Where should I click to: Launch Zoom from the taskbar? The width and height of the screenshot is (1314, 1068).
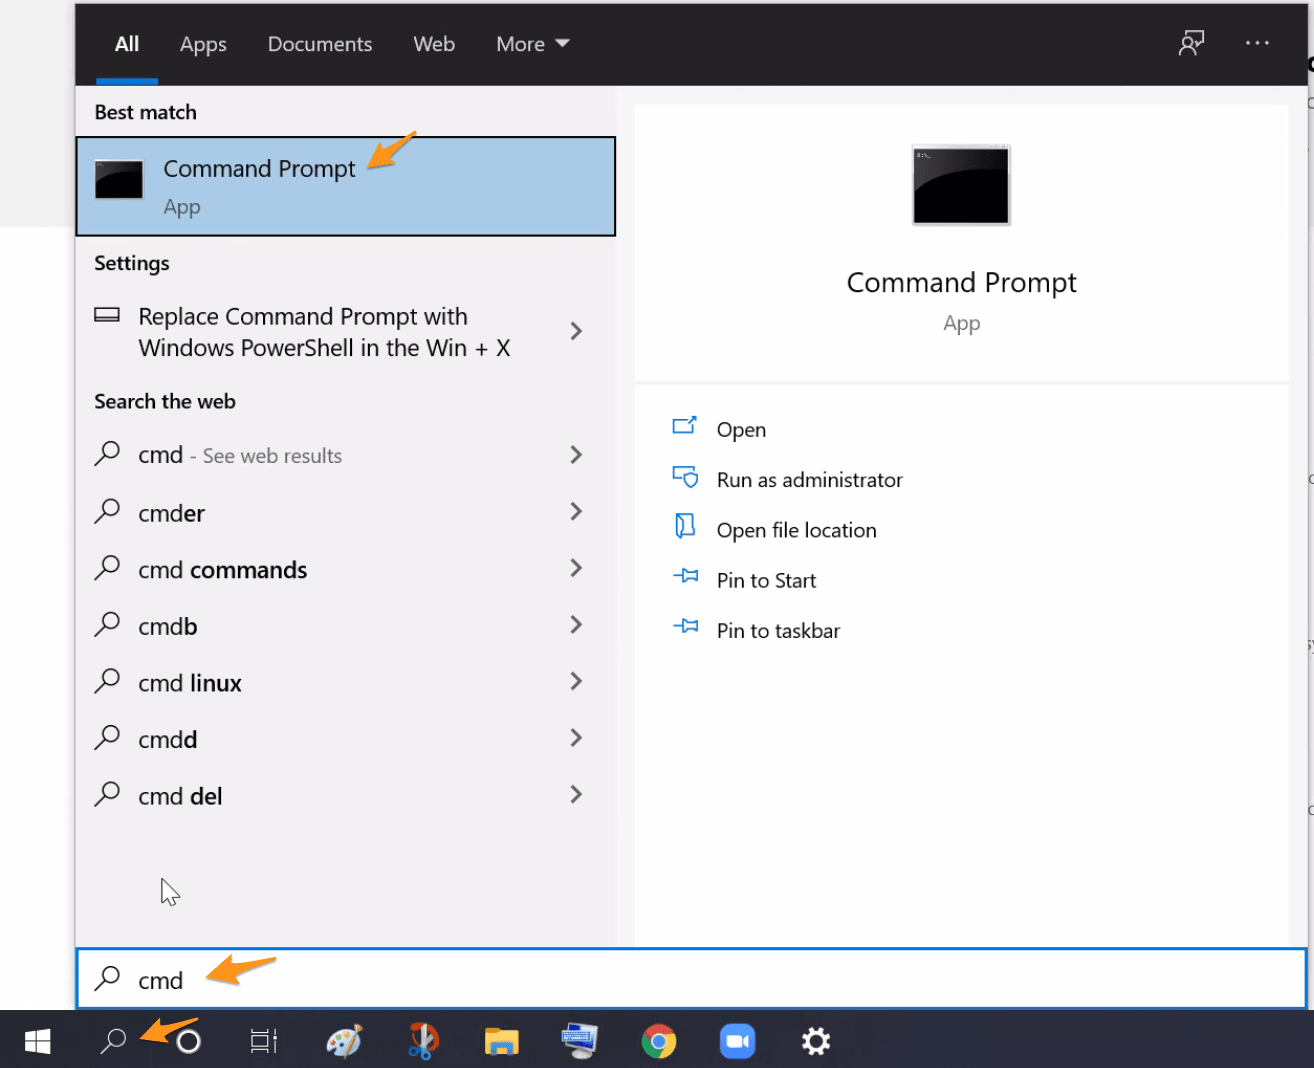point(738,1041)
